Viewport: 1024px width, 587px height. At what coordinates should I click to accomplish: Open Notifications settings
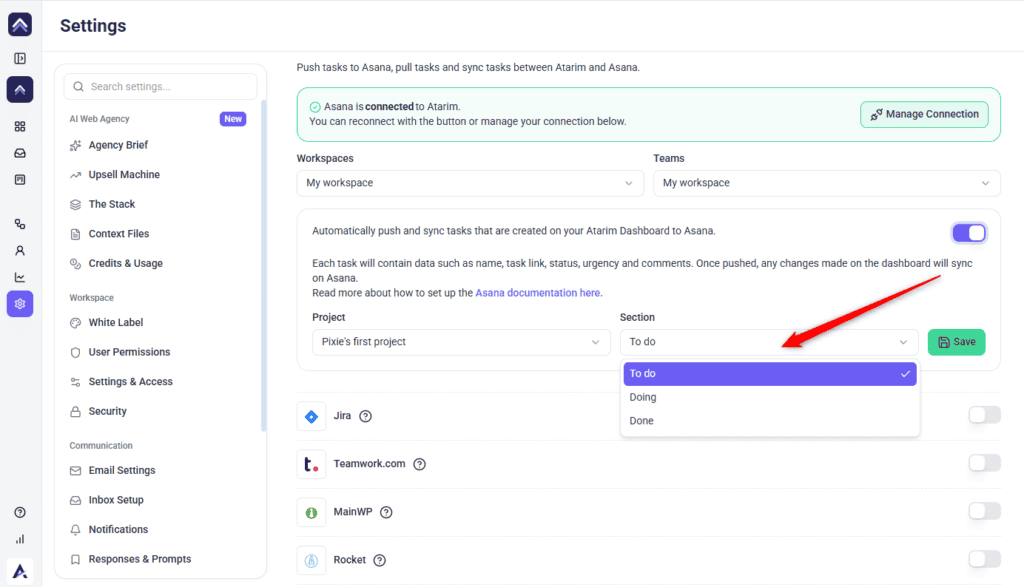click(118, 530)
